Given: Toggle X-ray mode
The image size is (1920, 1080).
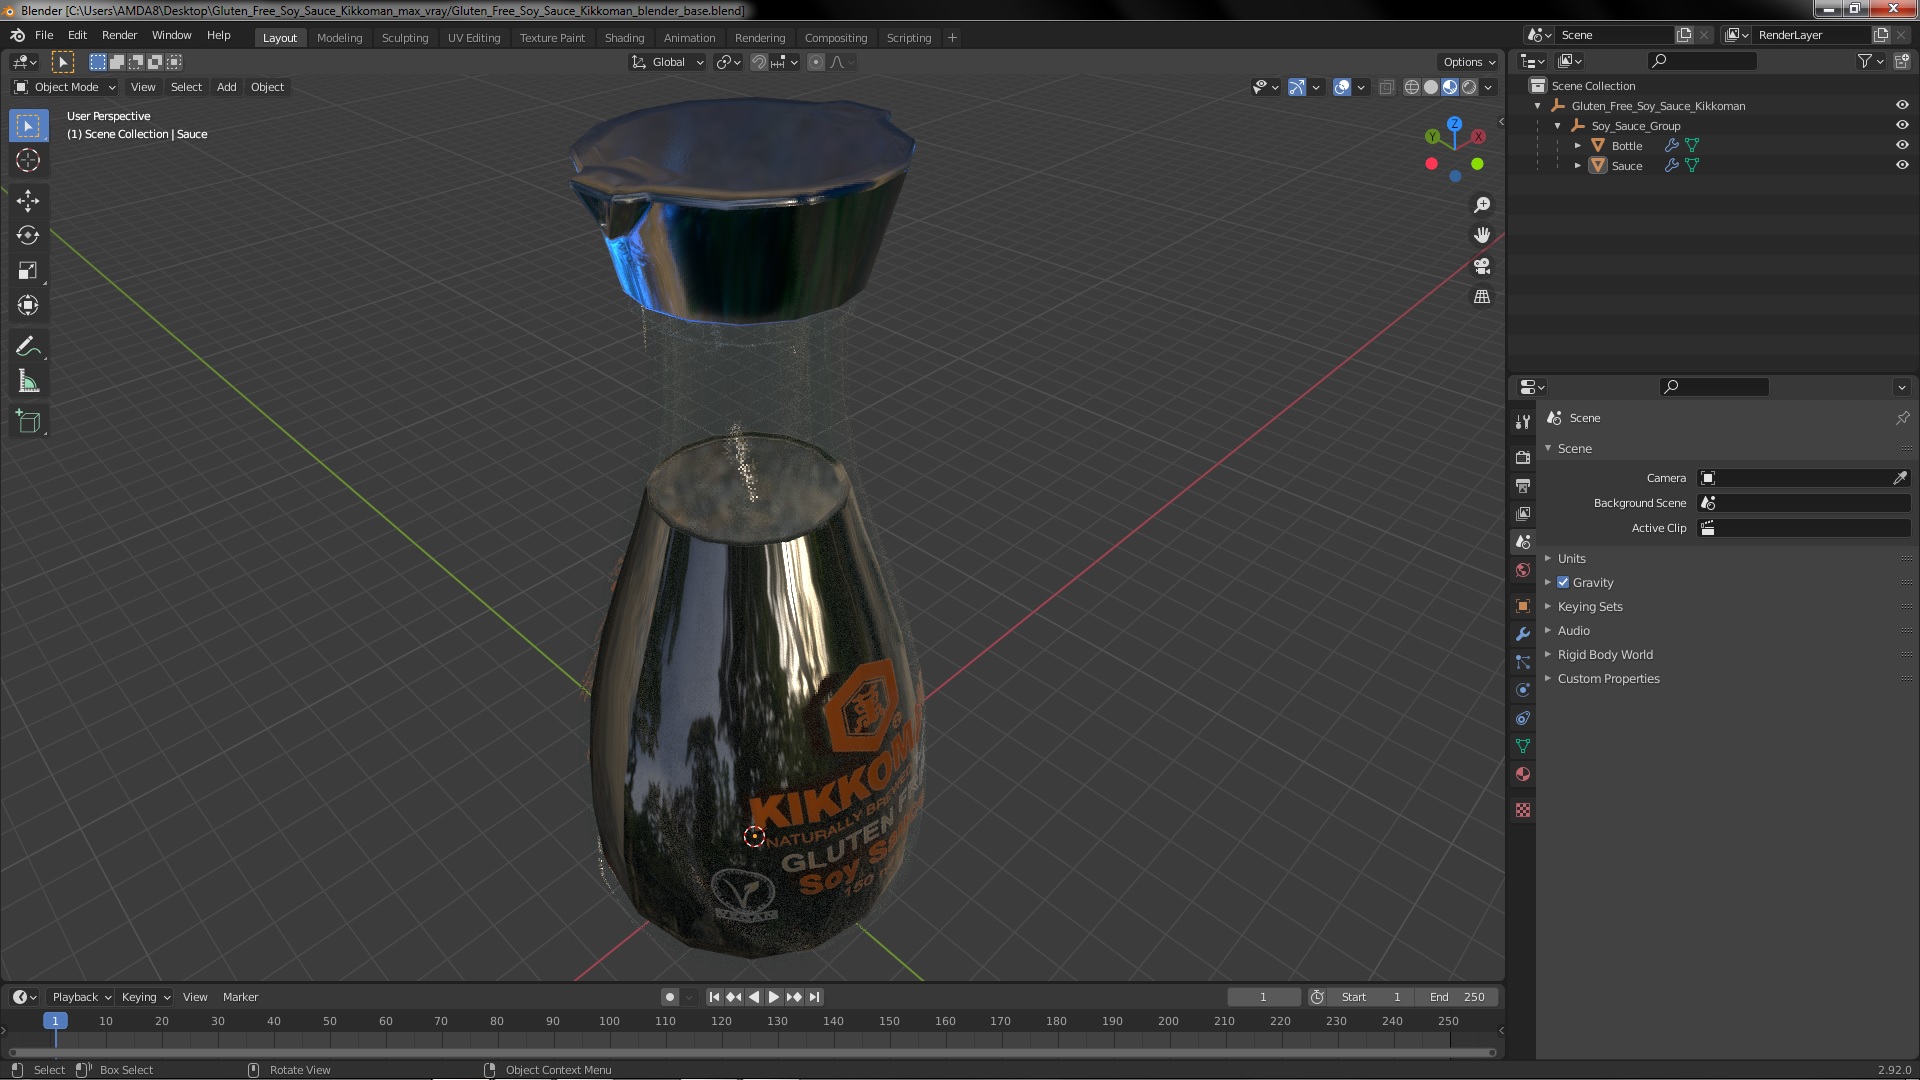Looking at the screenshot, I should 1386,87.
